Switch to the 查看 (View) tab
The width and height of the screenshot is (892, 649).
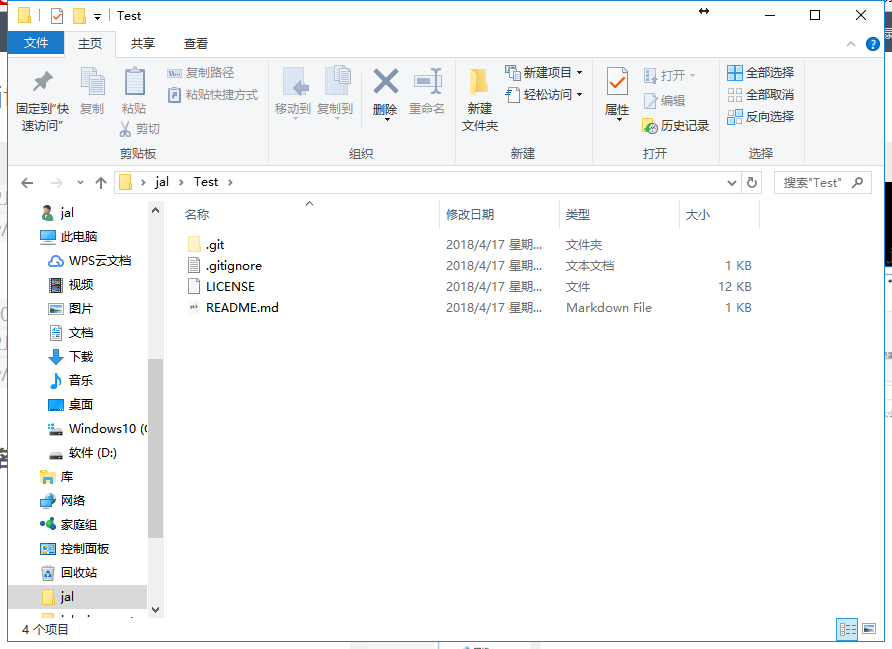click(x=196, y=43)
